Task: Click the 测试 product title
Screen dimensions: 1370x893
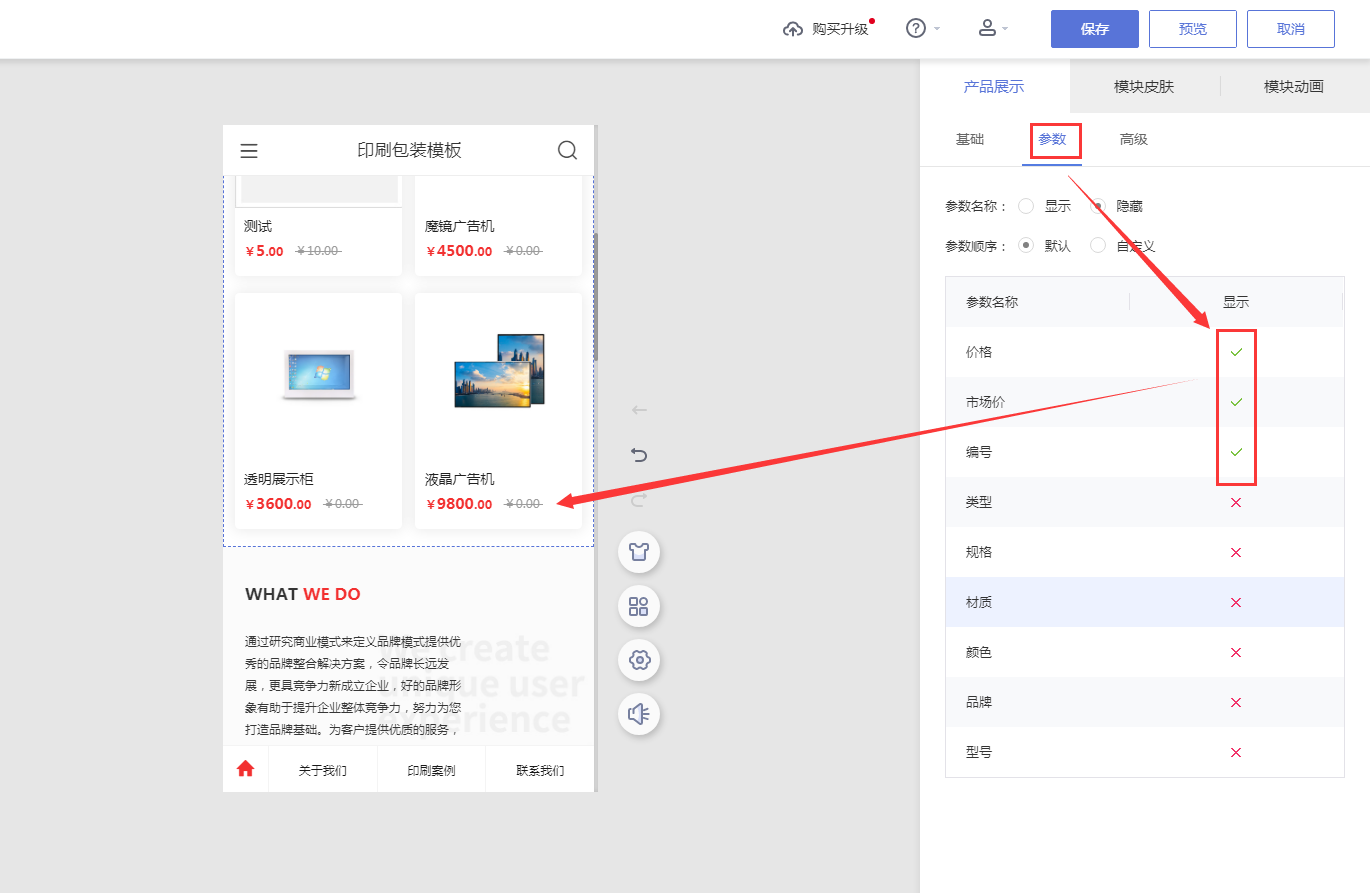Action: [258, 226]
